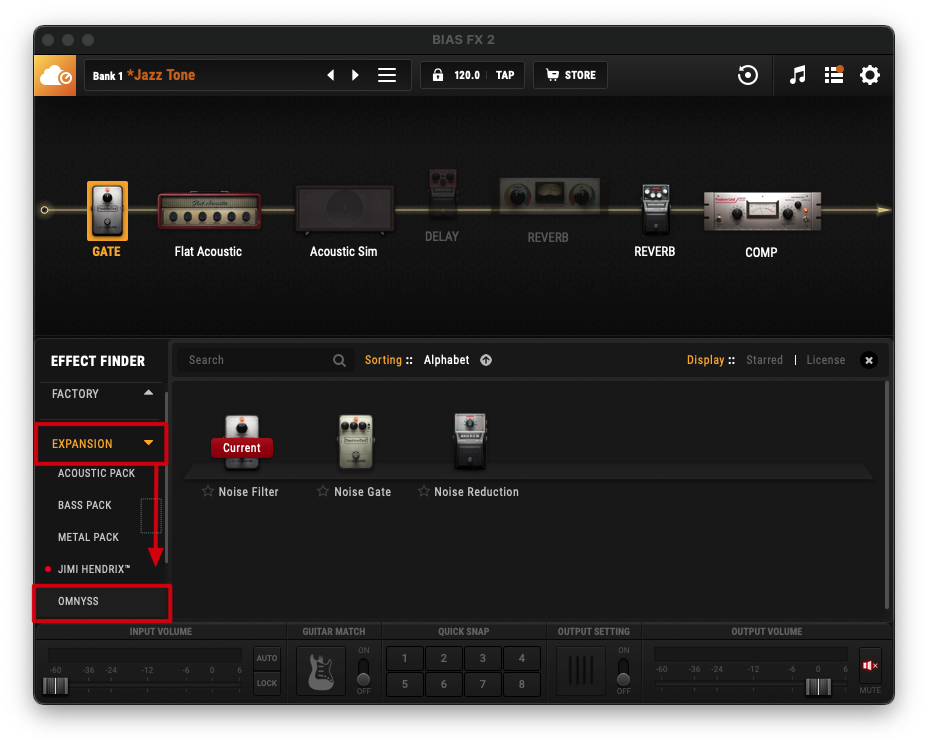Tap tempo with the TAP button

pos(505,75)
